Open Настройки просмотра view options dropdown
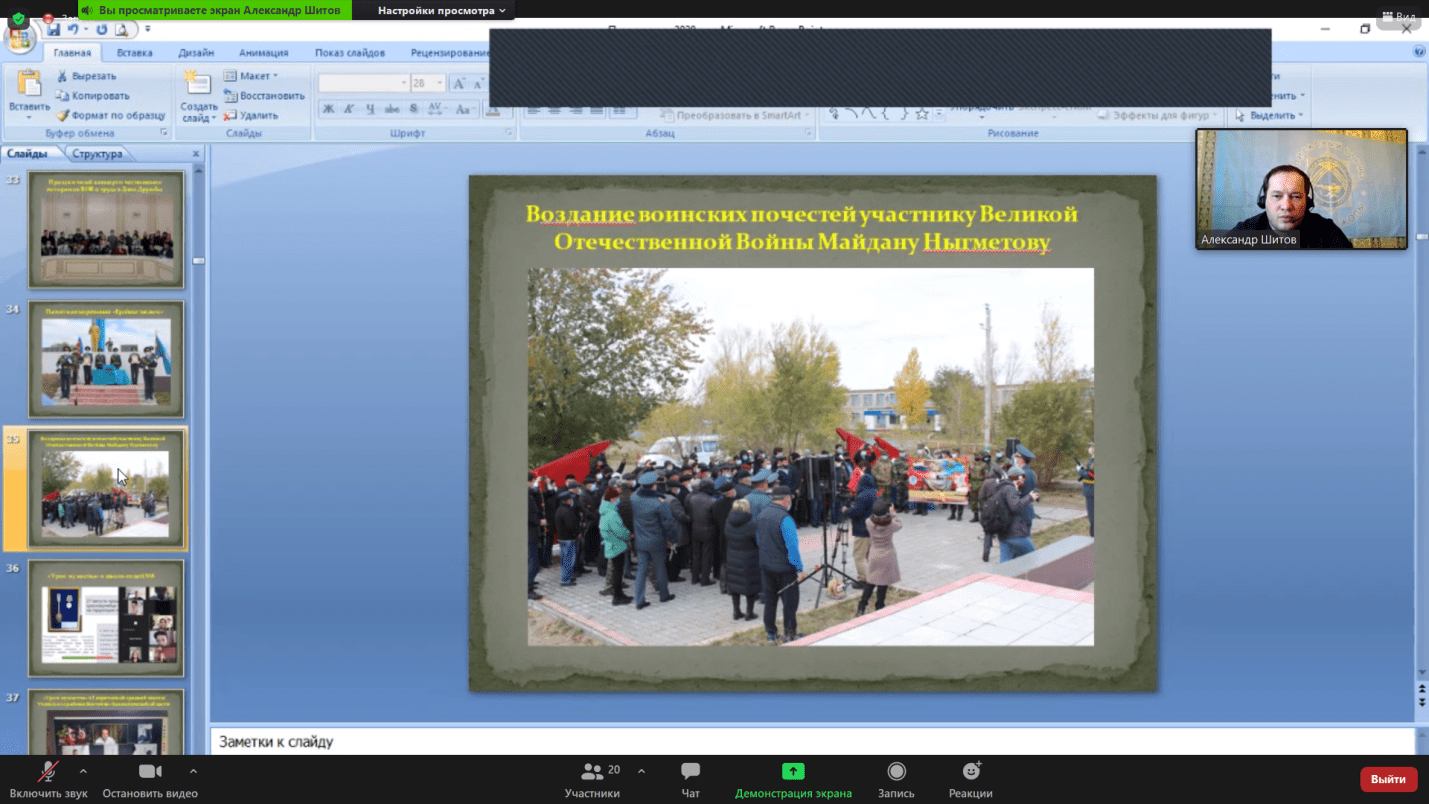Image resolution: width=1429 pixels, height=804 pixels. [441, 10]
